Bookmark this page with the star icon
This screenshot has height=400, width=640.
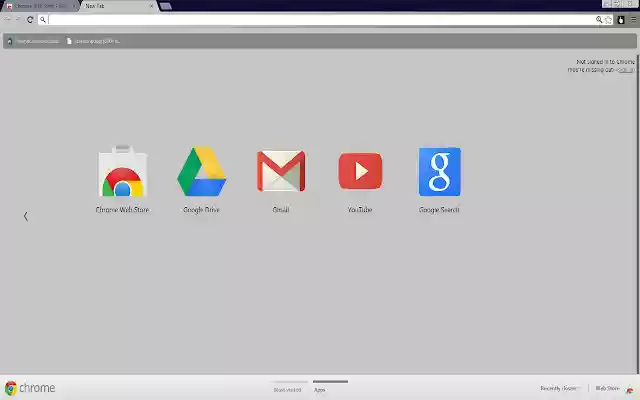pos(609,20)
